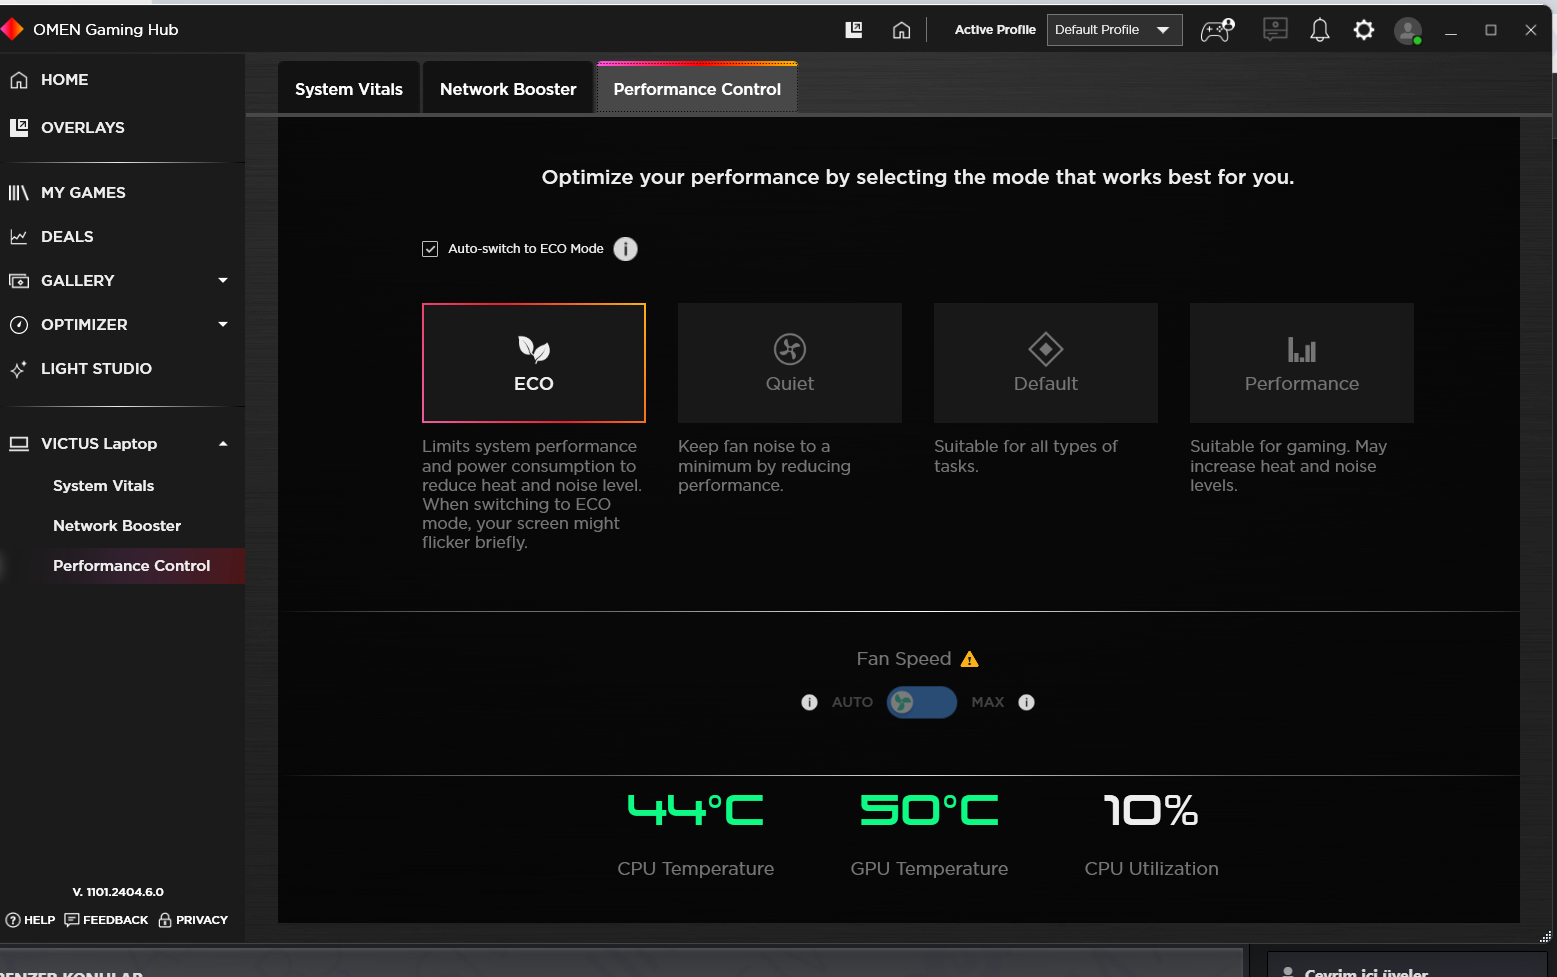Open notifications bell

tap(1320, 30)
